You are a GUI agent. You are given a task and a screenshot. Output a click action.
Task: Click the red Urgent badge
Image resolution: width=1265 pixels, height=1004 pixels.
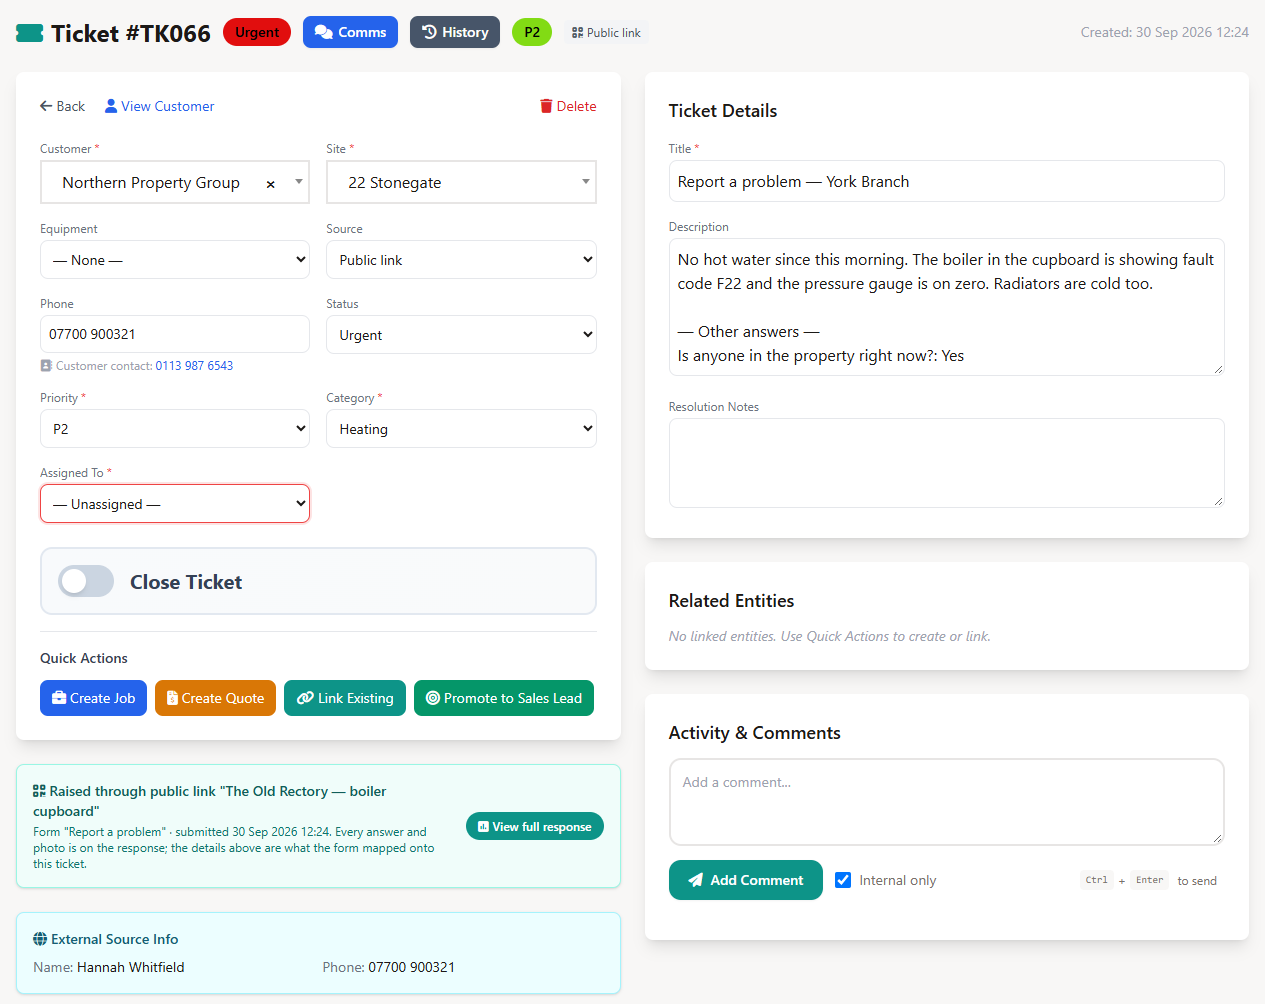[x=257, y=32]
